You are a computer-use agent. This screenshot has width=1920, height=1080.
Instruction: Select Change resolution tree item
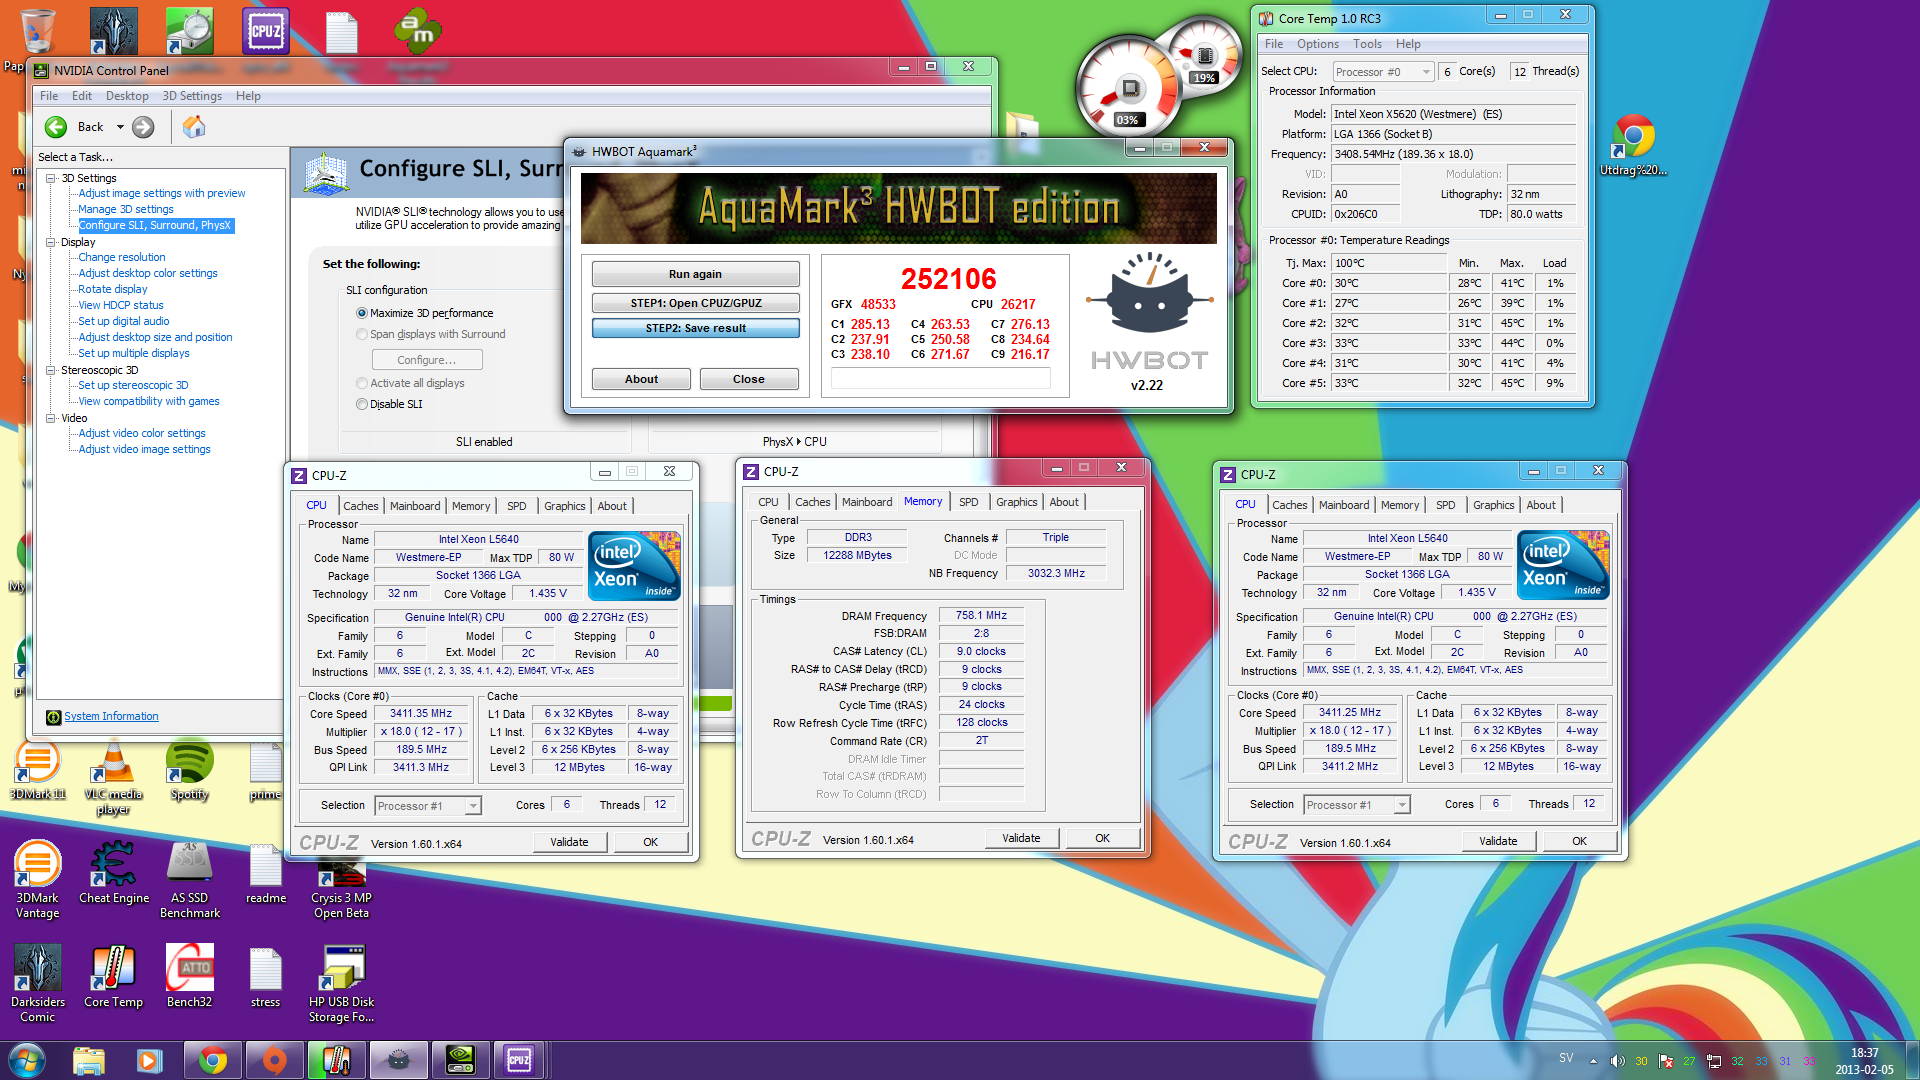tap(122, 257)
